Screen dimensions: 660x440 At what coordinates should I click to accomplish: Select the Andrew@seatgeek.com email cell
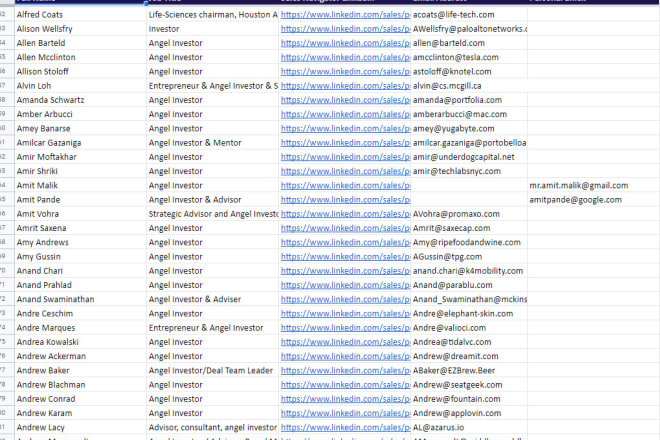click(469, 385)
